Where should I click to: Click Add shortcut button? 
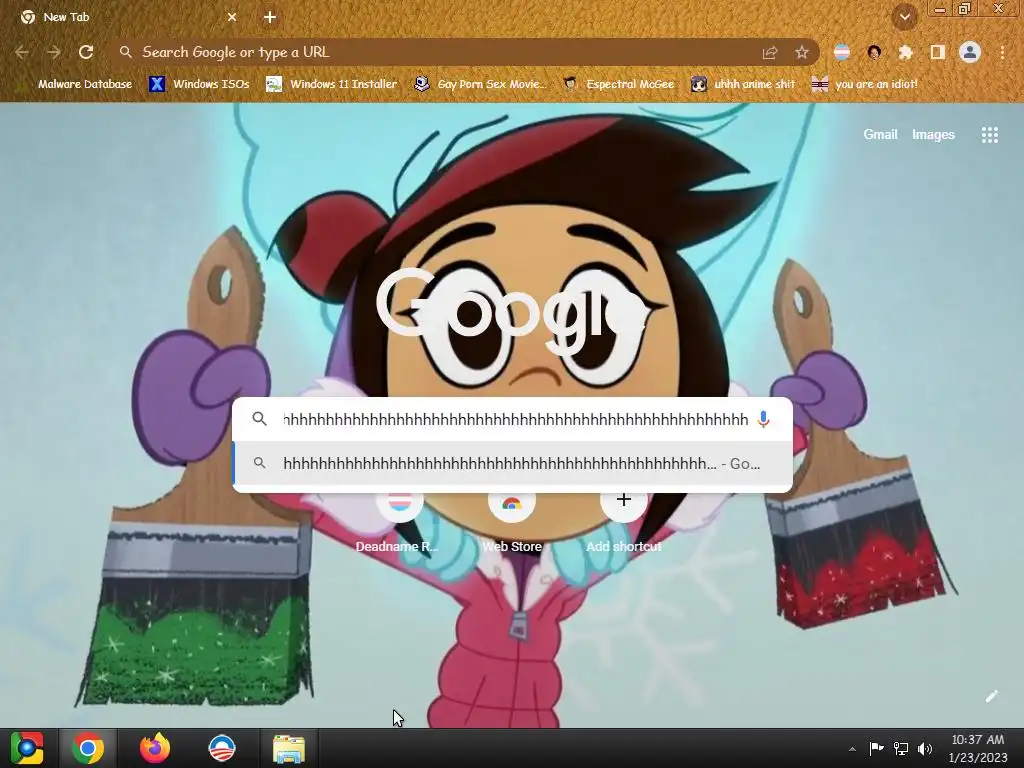click(x=624, y=522)
